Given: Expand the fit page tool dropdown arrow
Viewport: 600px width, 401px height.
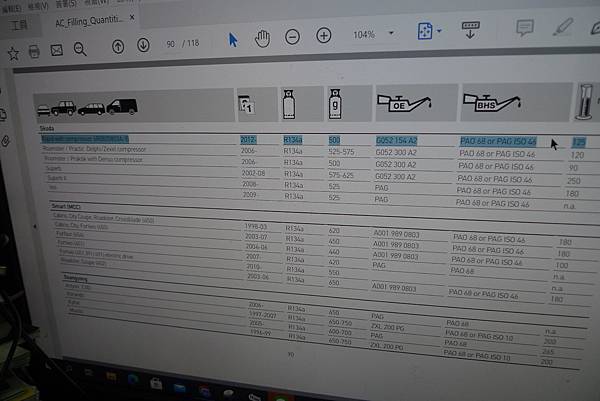Looking at the screenshot, I should click(439, 31).
